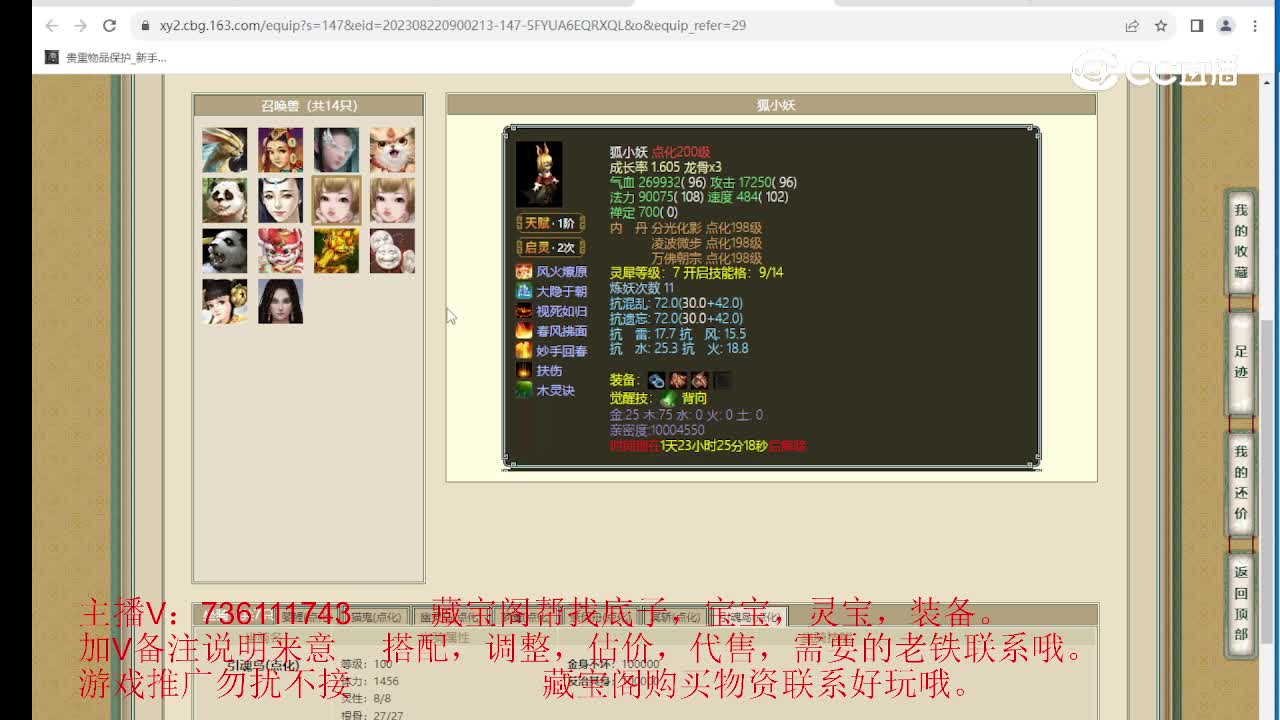Select the blonde girl thumbnail without highlight border

coord(392,200)
